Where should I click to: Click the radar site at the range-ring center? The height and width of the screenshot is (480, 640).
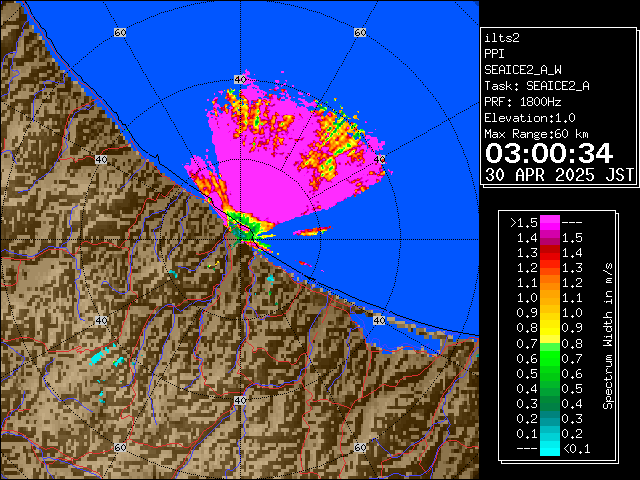click(241, 240)
